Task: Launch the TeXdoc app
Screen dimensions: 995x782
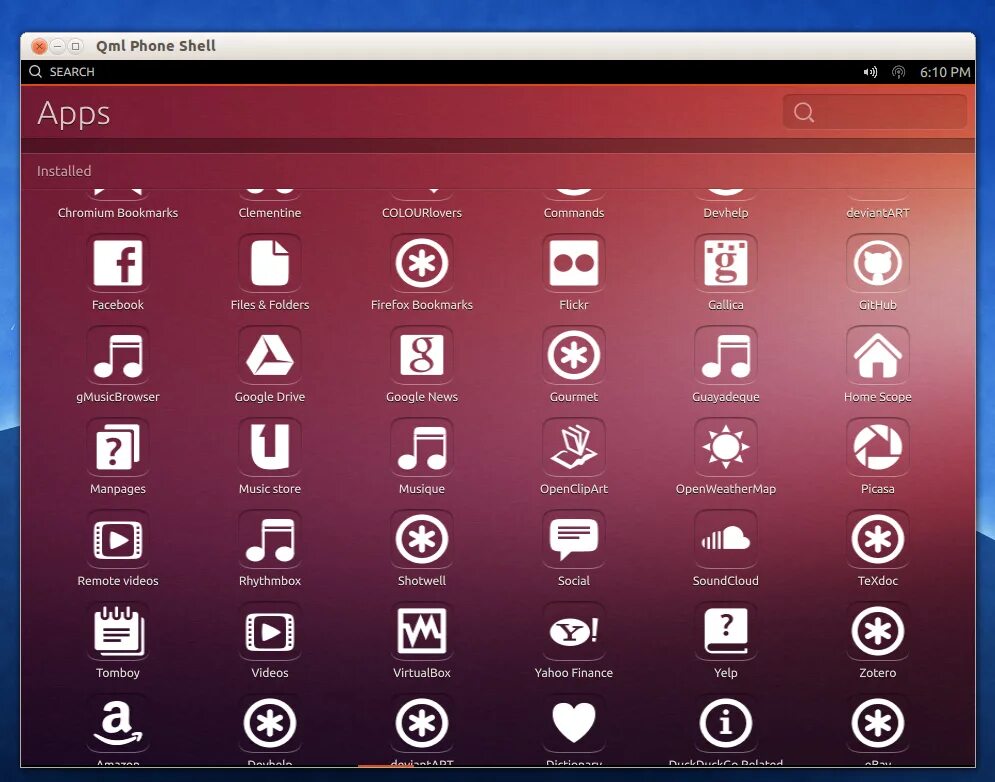Action: pos(878,539)
